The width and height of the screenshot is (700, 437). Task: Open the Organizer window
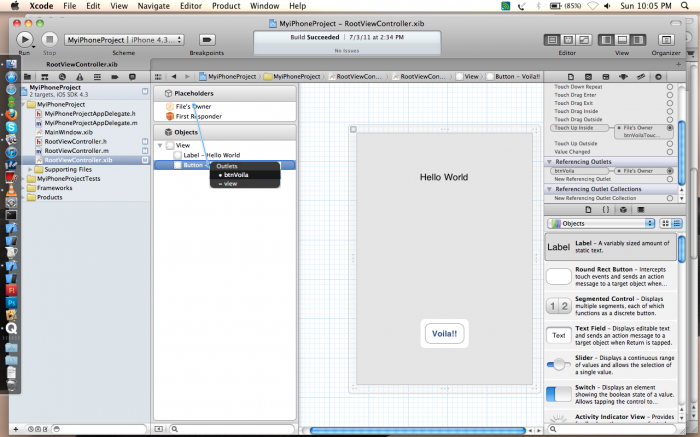click(665, 39)
